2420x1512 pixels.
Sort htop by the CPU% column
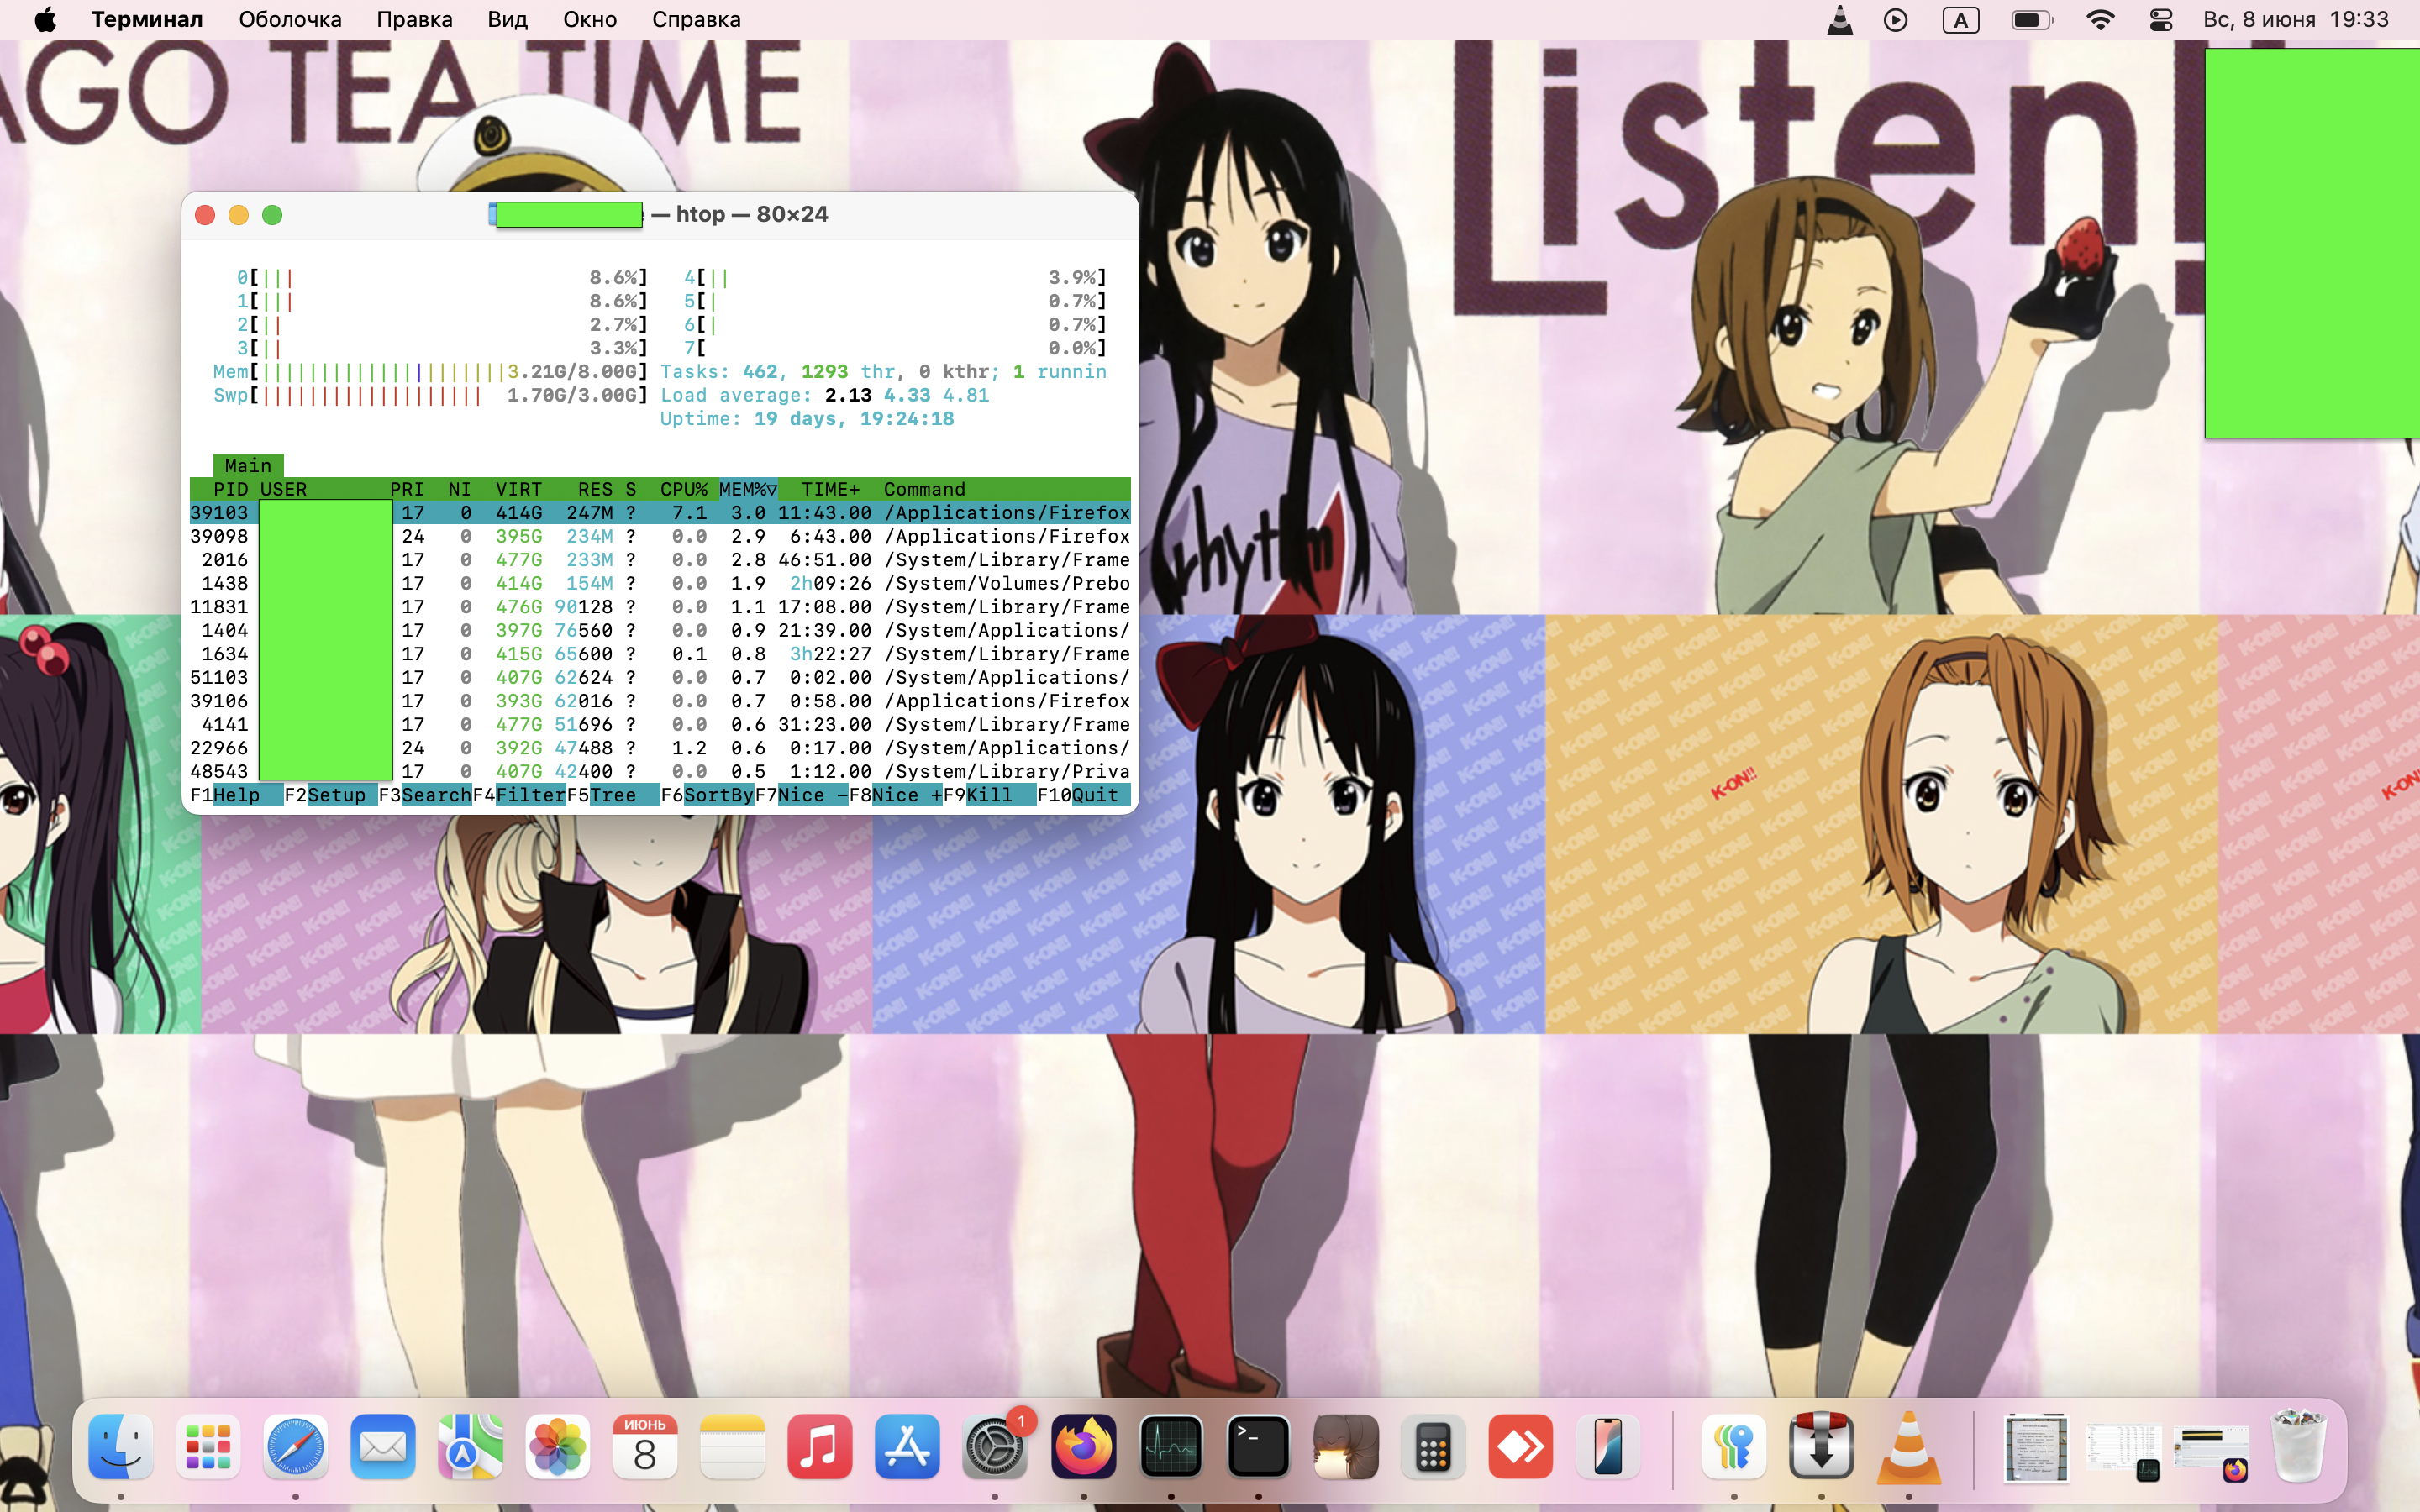tap(683, 489)
